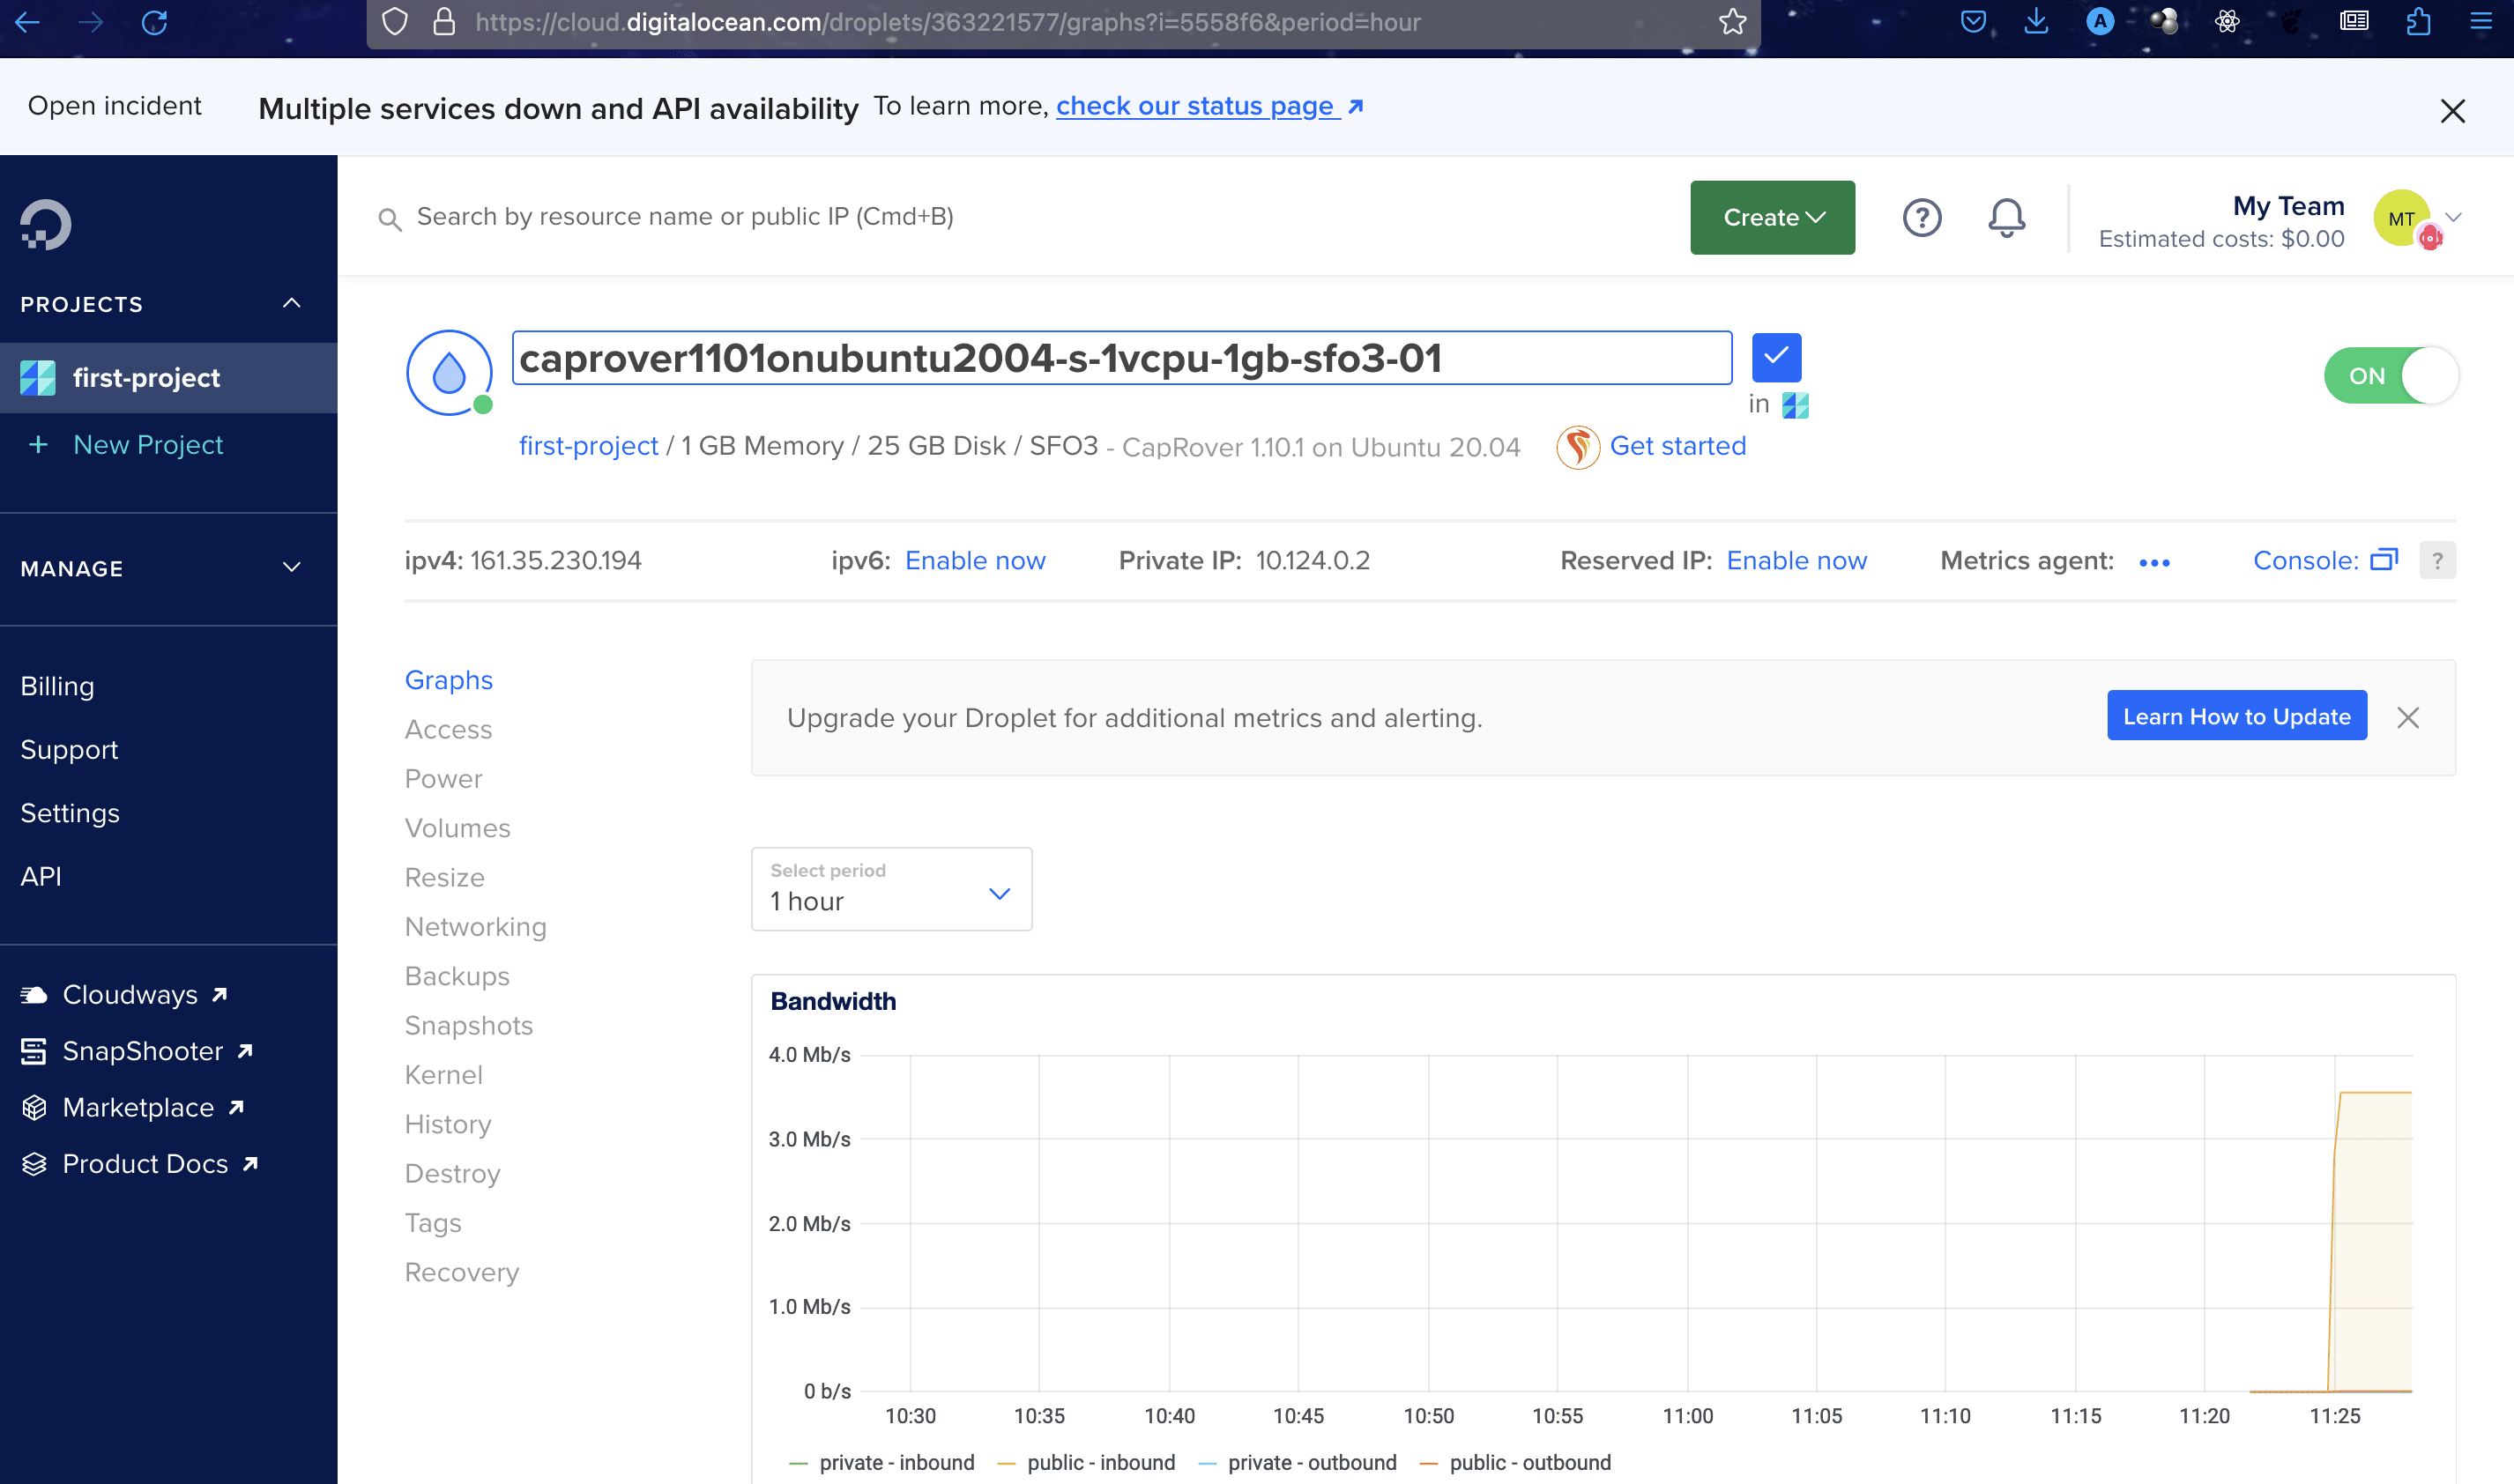
Task: Toggle the droplet ON power switch
Action: pyautogui.click(x=2390, y=376)
